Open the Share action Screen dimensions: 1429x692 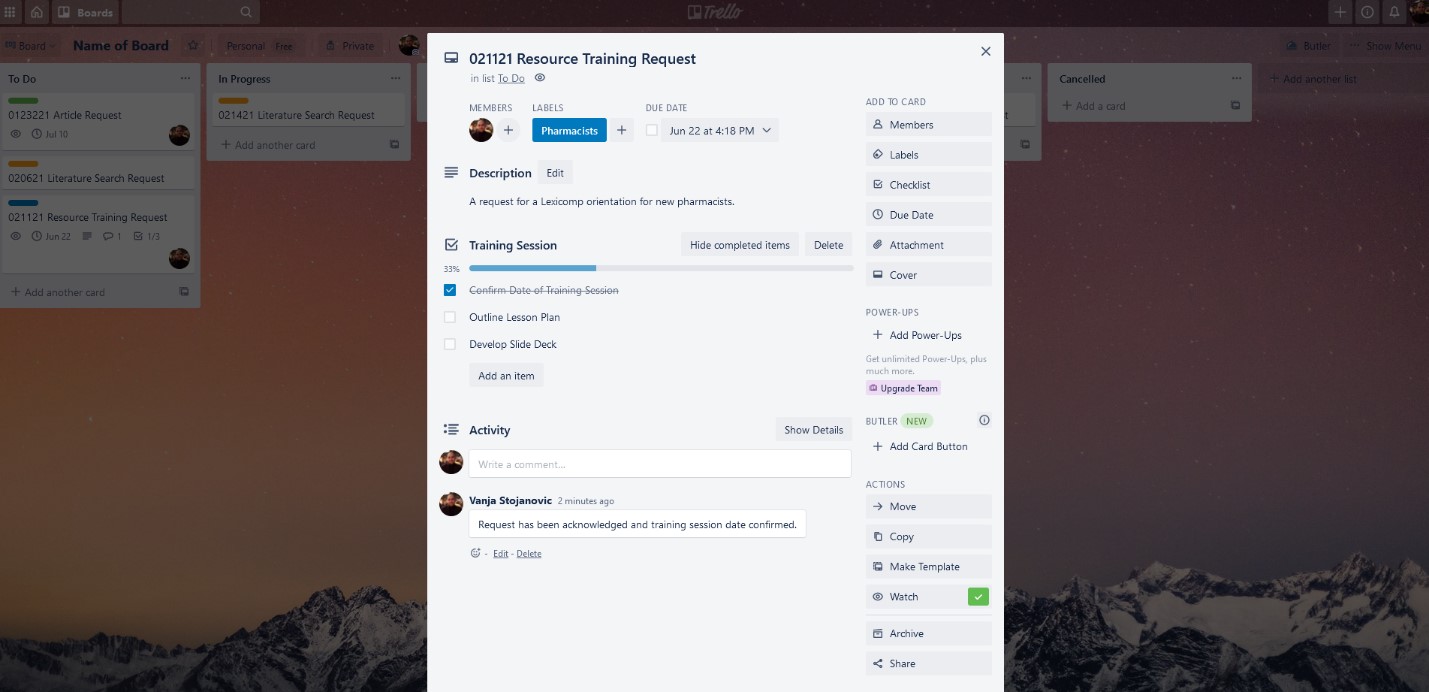click(928, 664)
